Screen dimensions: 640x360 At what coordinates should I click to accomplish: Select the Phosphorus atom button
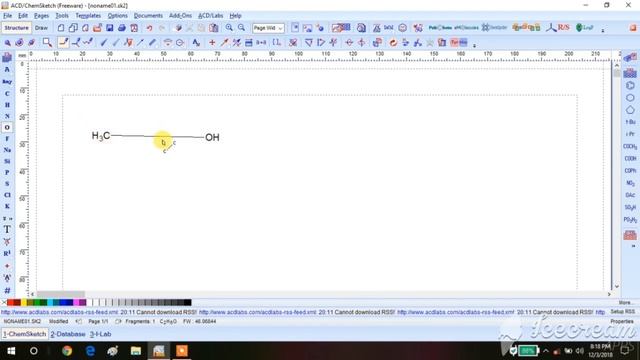[7, 172]
